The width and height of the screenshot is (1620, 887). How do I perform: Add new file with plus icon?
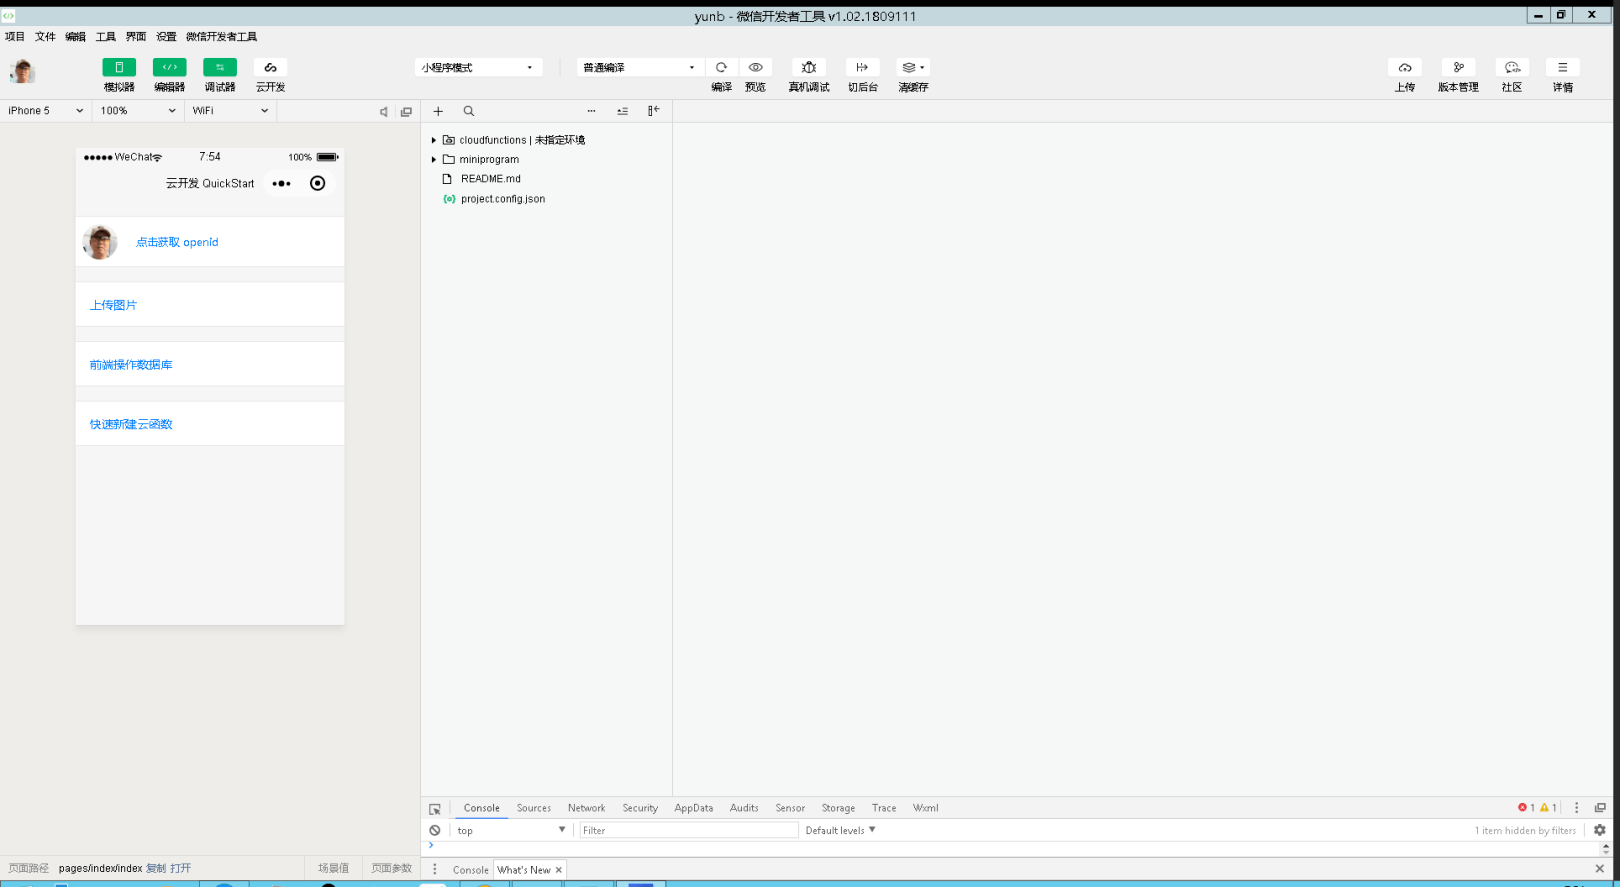point(438,111)
